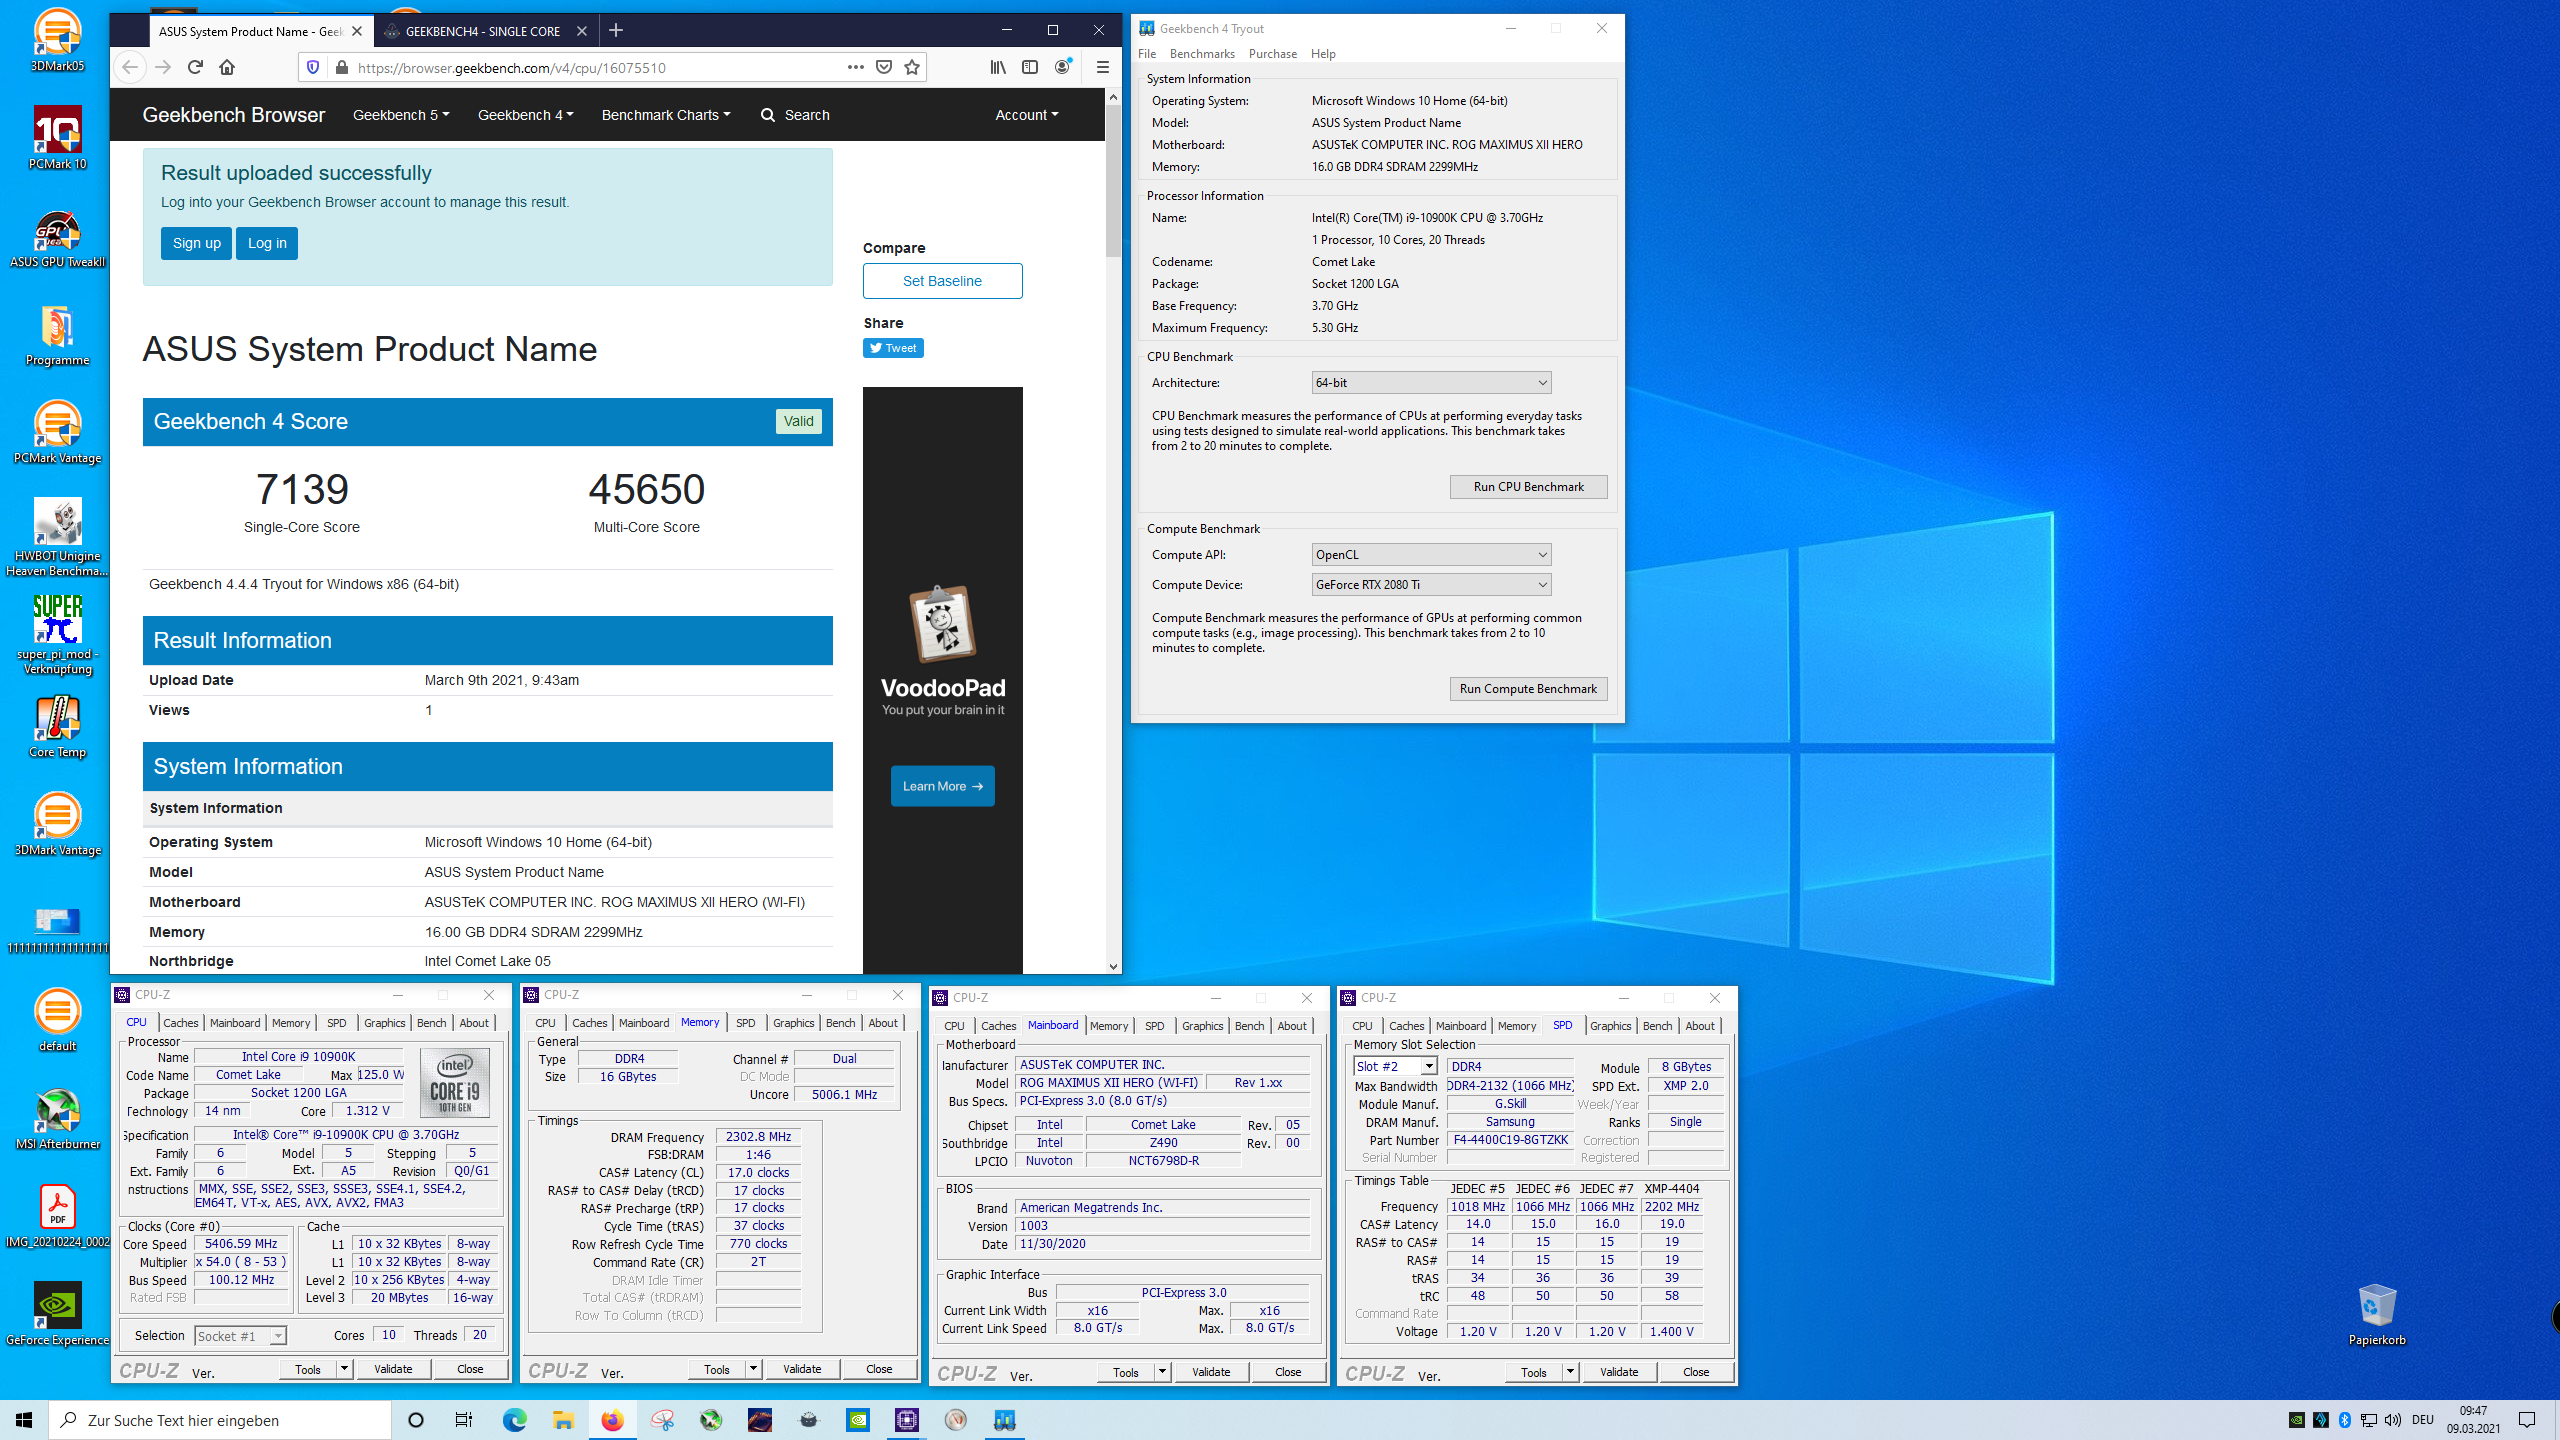Open the super_pi_mod shortcut icon

tap(57, 634)
